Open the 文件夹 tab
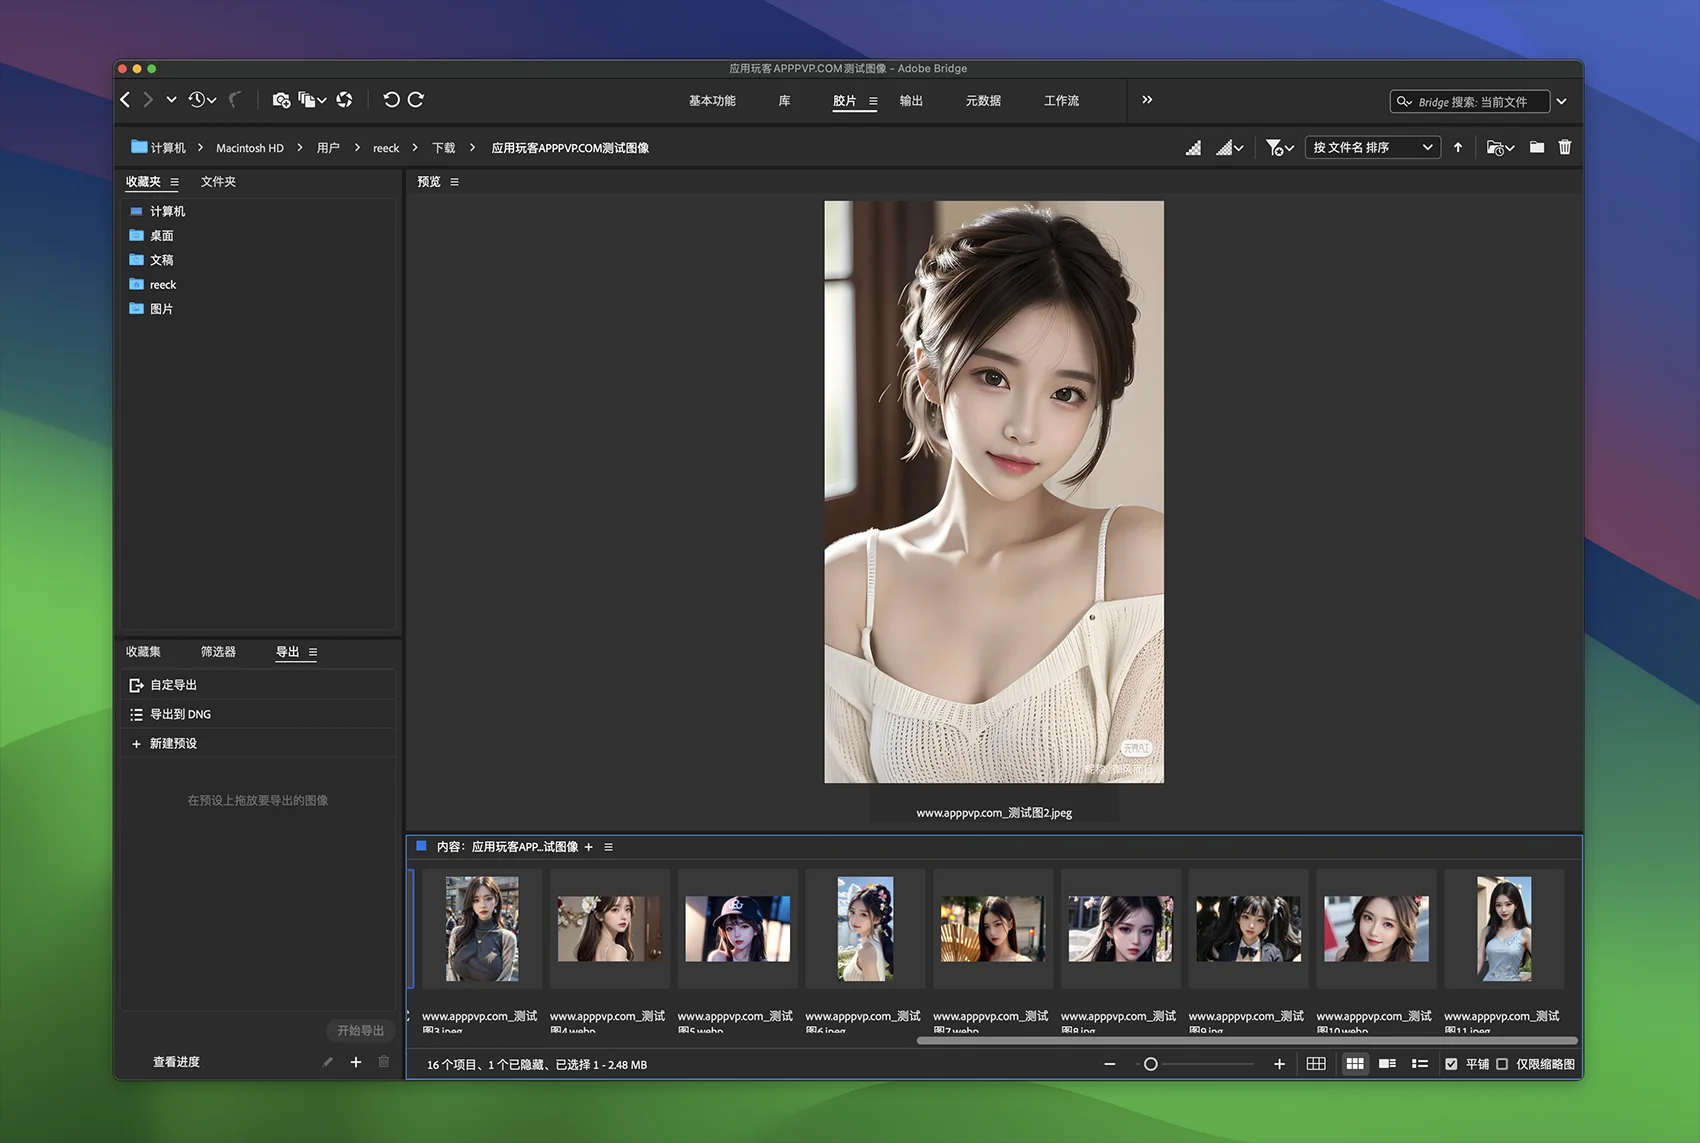This screenshot has height=1143, width=1700. tap(218, 182)
